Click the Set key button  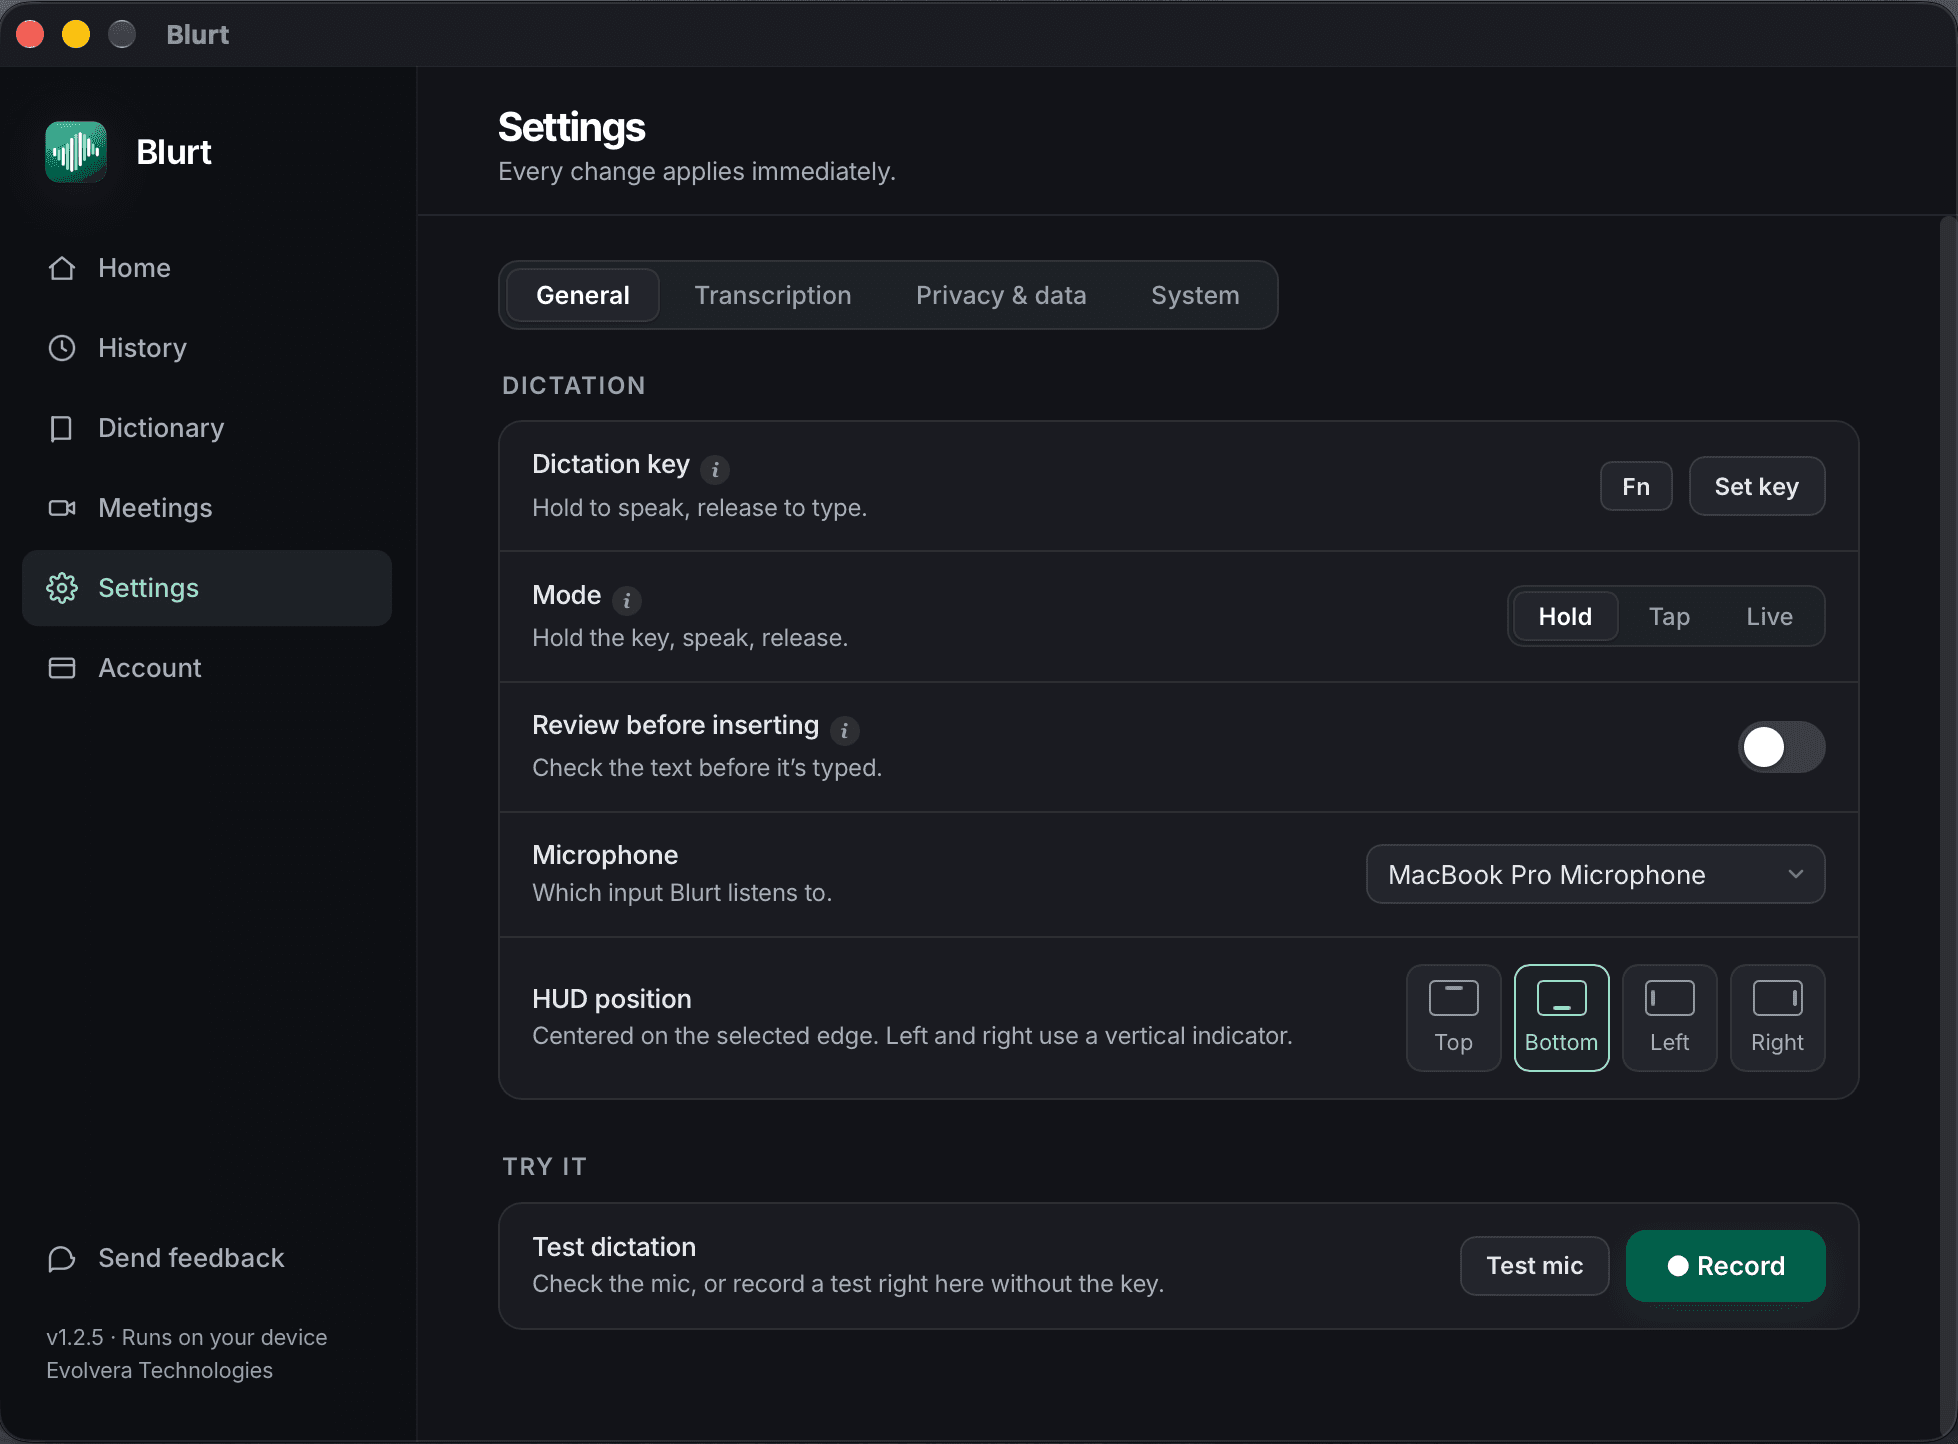coord(1757,486)
